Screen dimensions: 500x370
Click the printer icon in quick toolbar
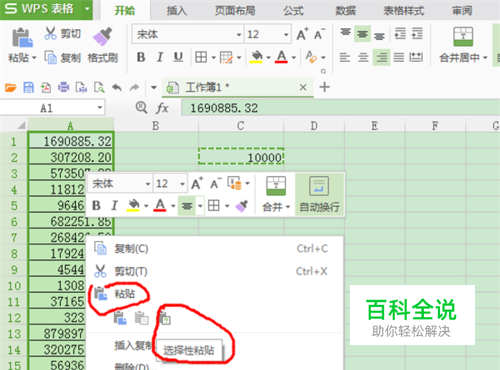point(63,88)
